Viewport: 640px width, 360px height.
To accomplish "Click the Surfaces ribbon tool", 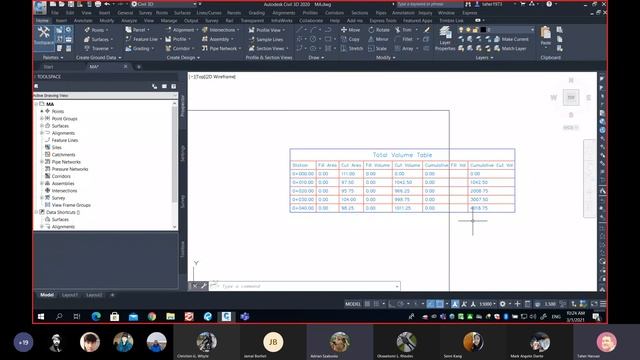I will (98, 39).
